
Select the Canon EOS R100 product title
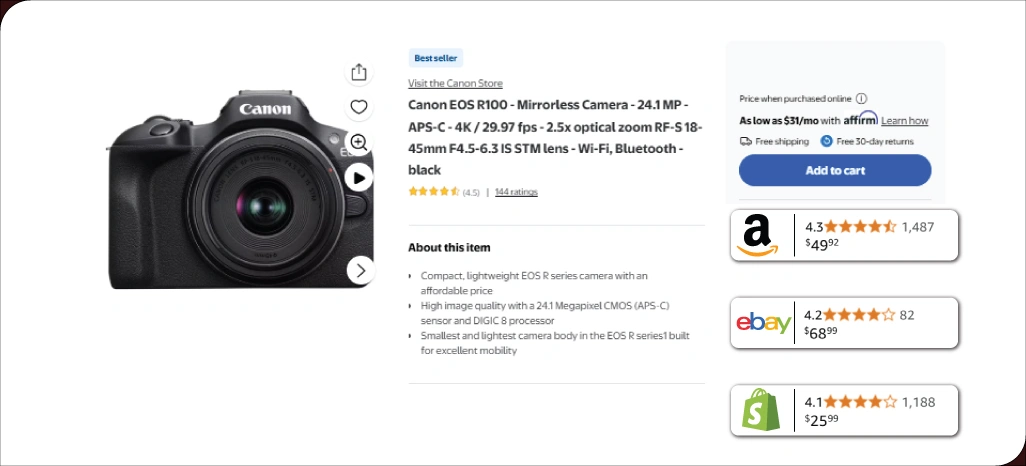(555, 137)
